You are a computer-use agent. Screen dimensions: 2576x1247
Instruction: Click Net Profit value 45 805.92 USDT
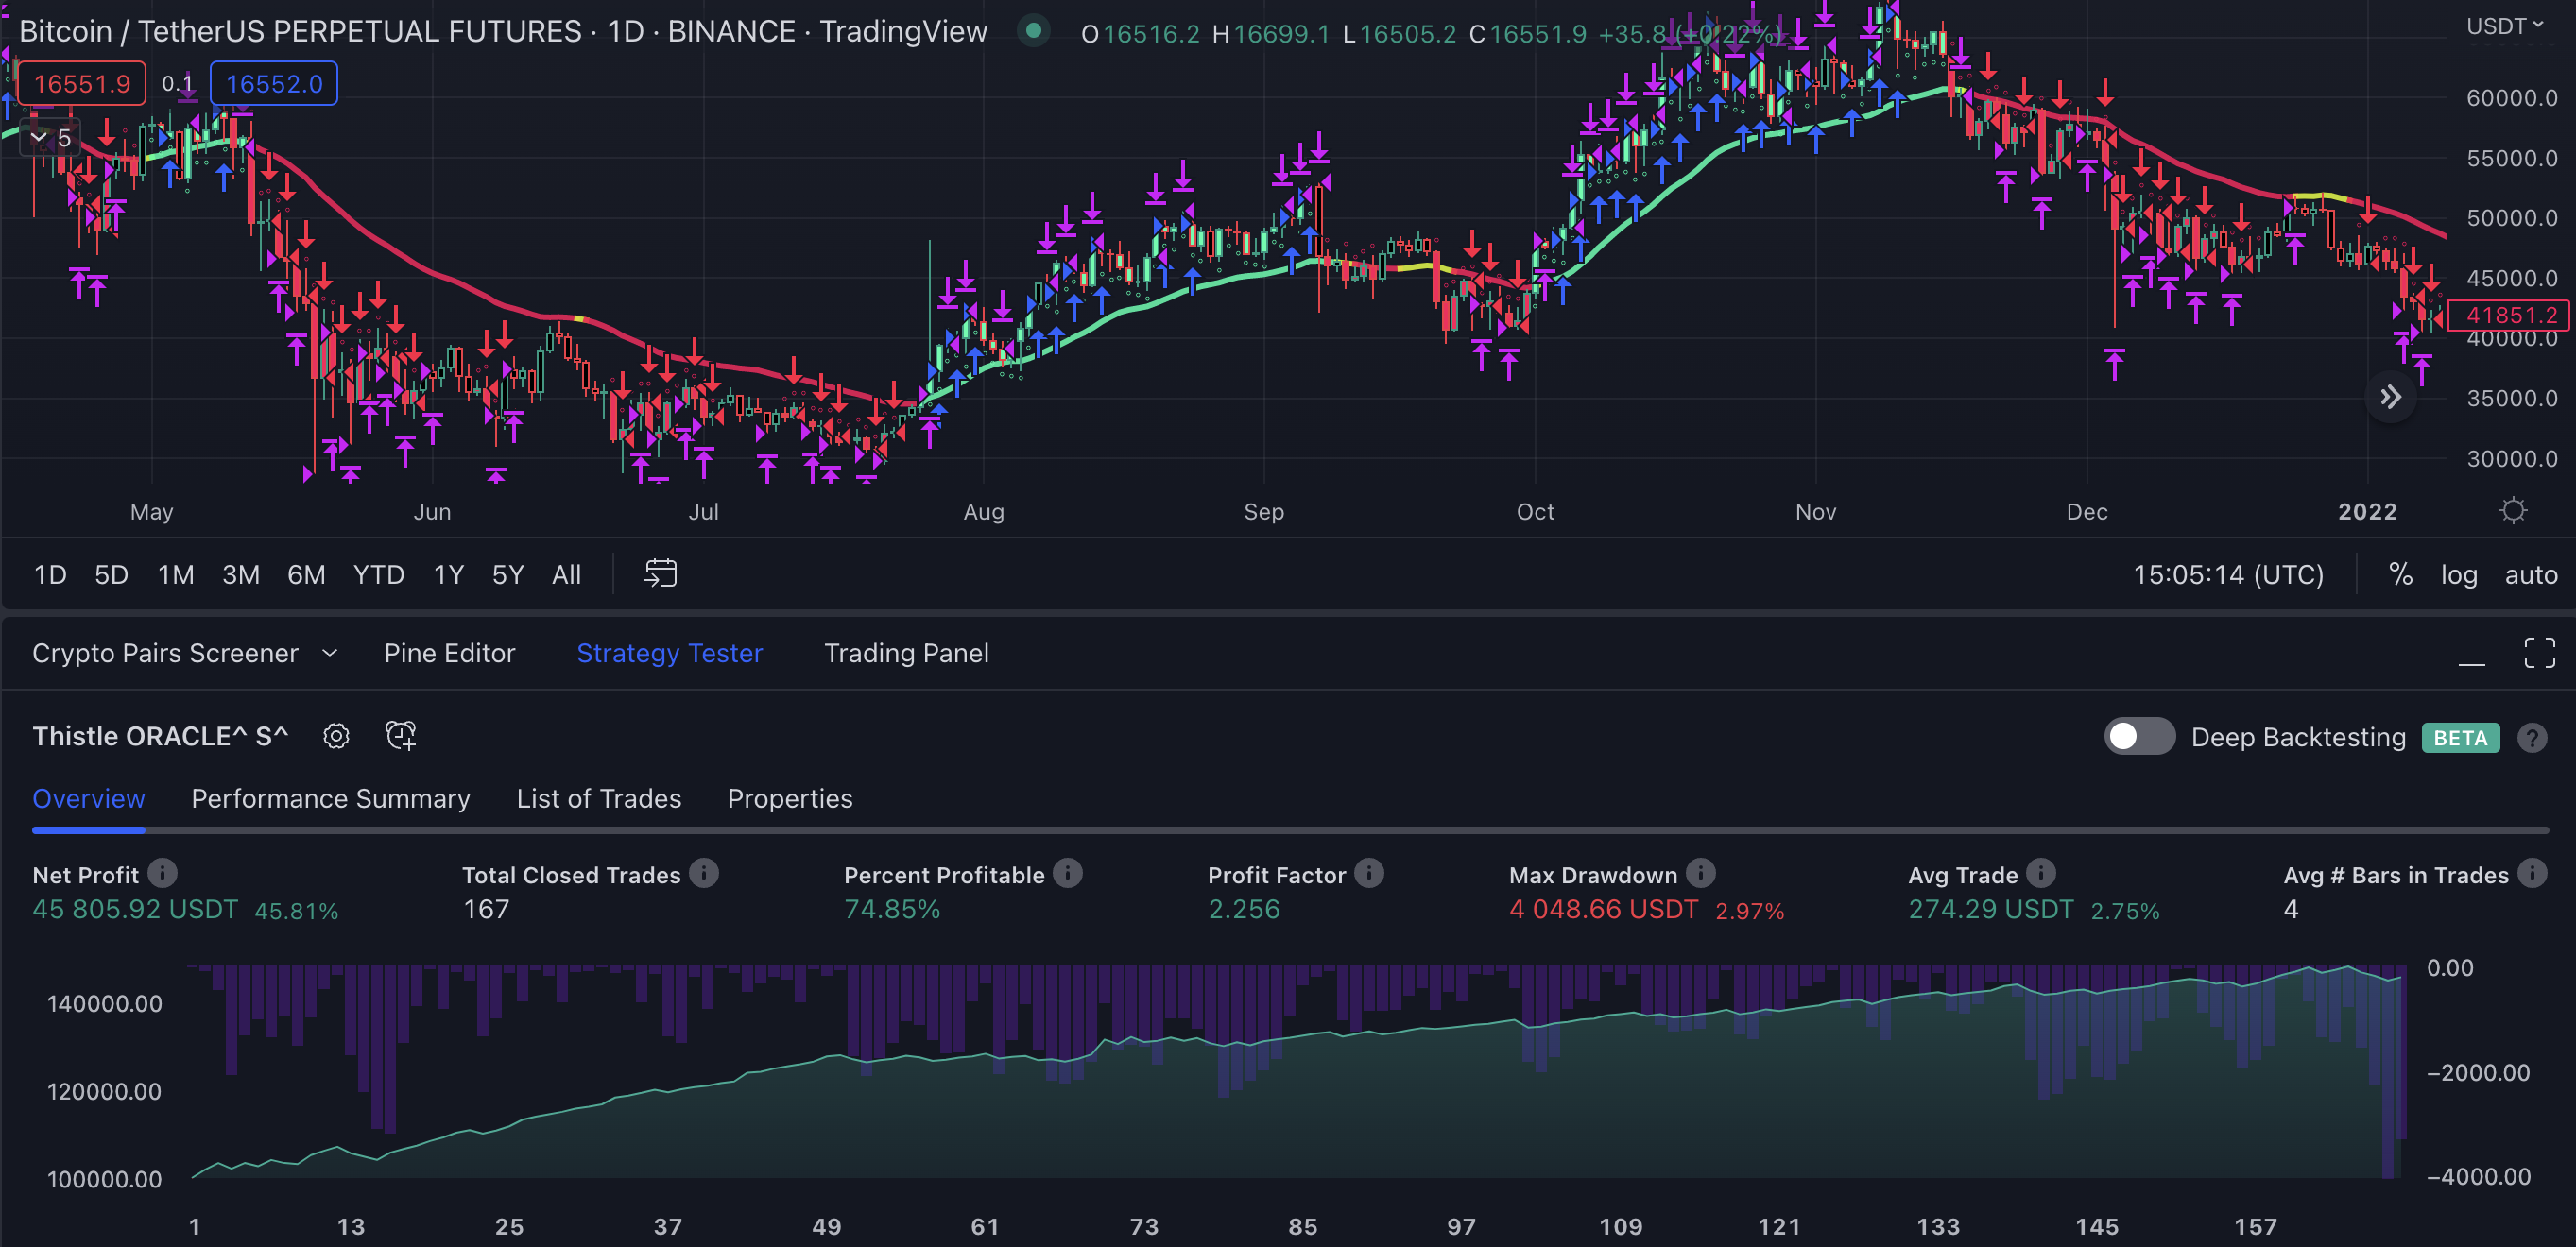click(135, 909)
